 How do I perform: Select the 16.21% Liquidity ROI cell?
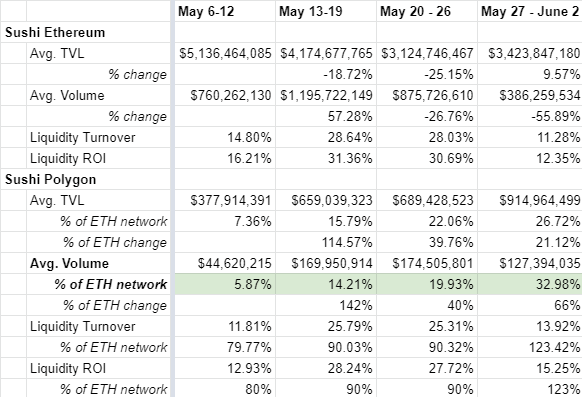pos(224,158)
